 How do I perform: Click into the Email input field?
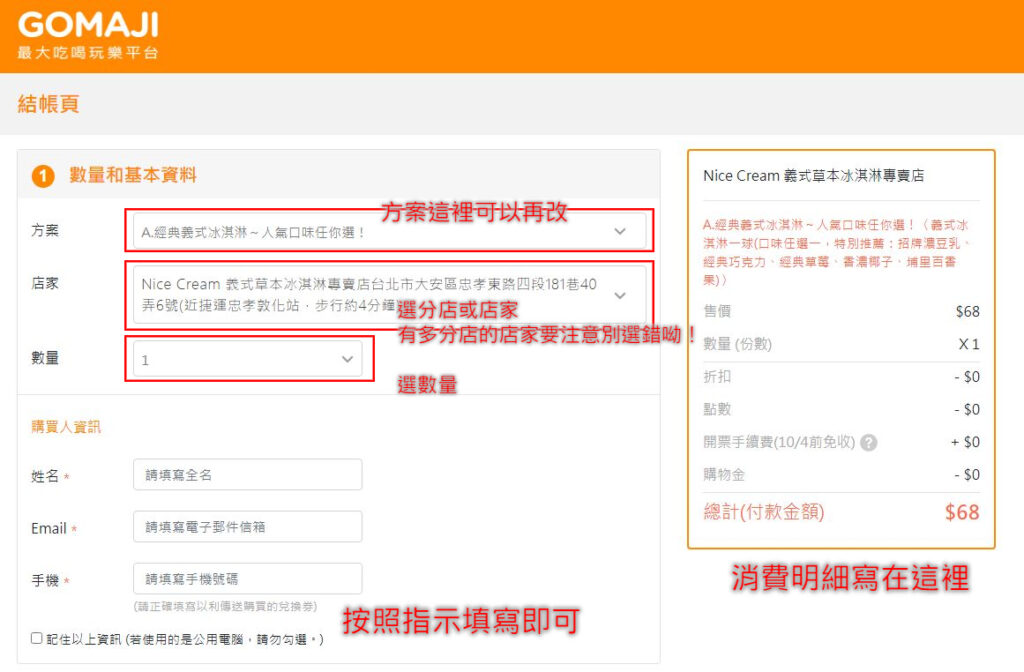tap(247, 527)
